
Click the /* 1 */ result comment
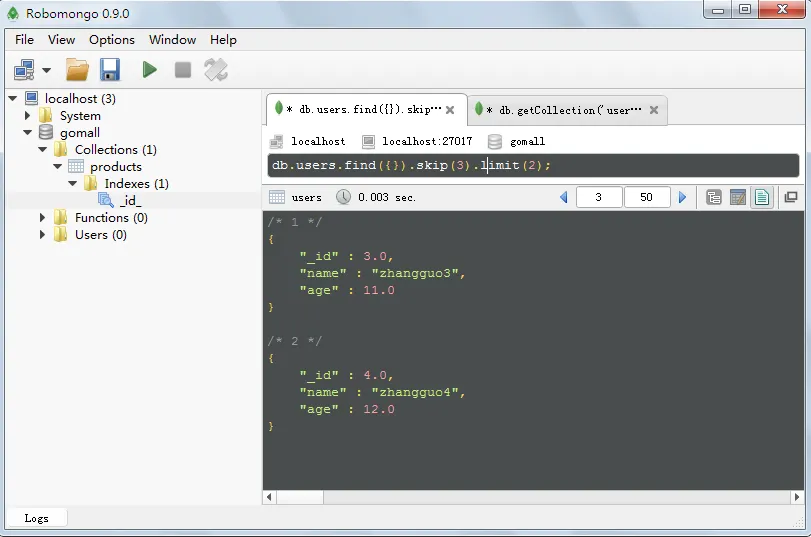pyautogui.click(x=295, y=222)
